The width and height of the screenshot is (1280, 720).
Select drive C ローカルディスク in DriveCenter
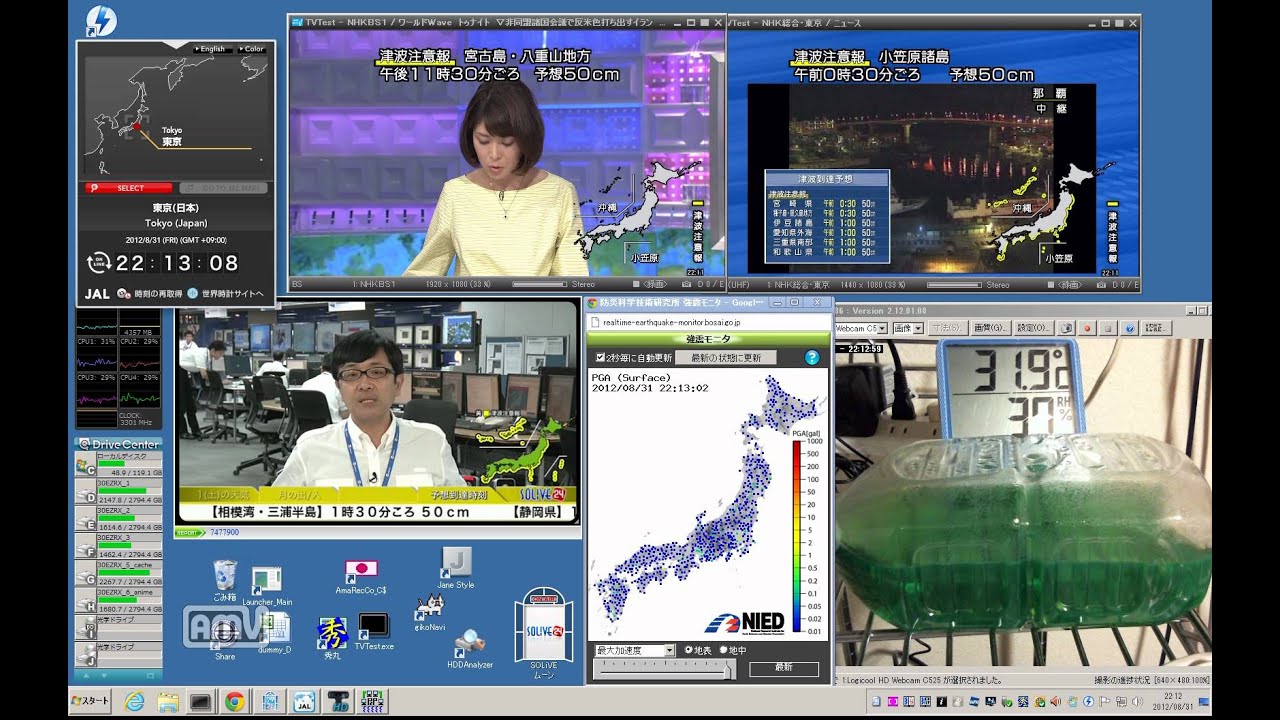[118, 464]
